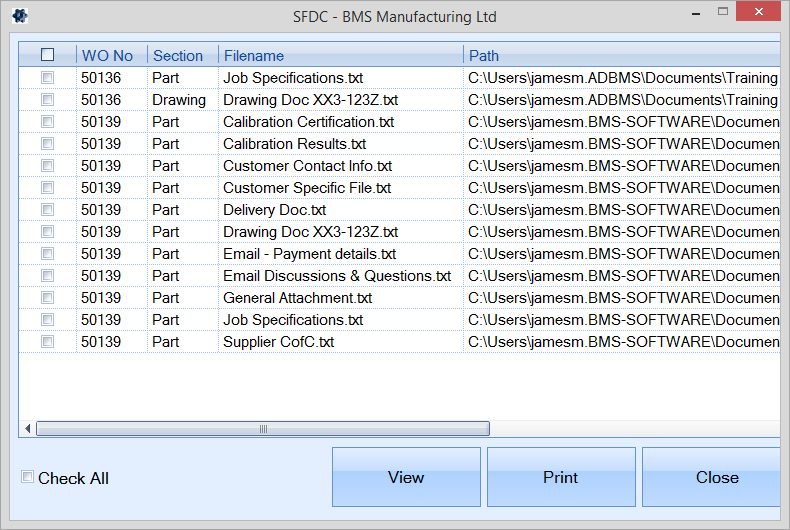Click the SFDC app icon in title bar
This screenshot has height=530, width=790.
pyautogui.click(x=20, y=16)
